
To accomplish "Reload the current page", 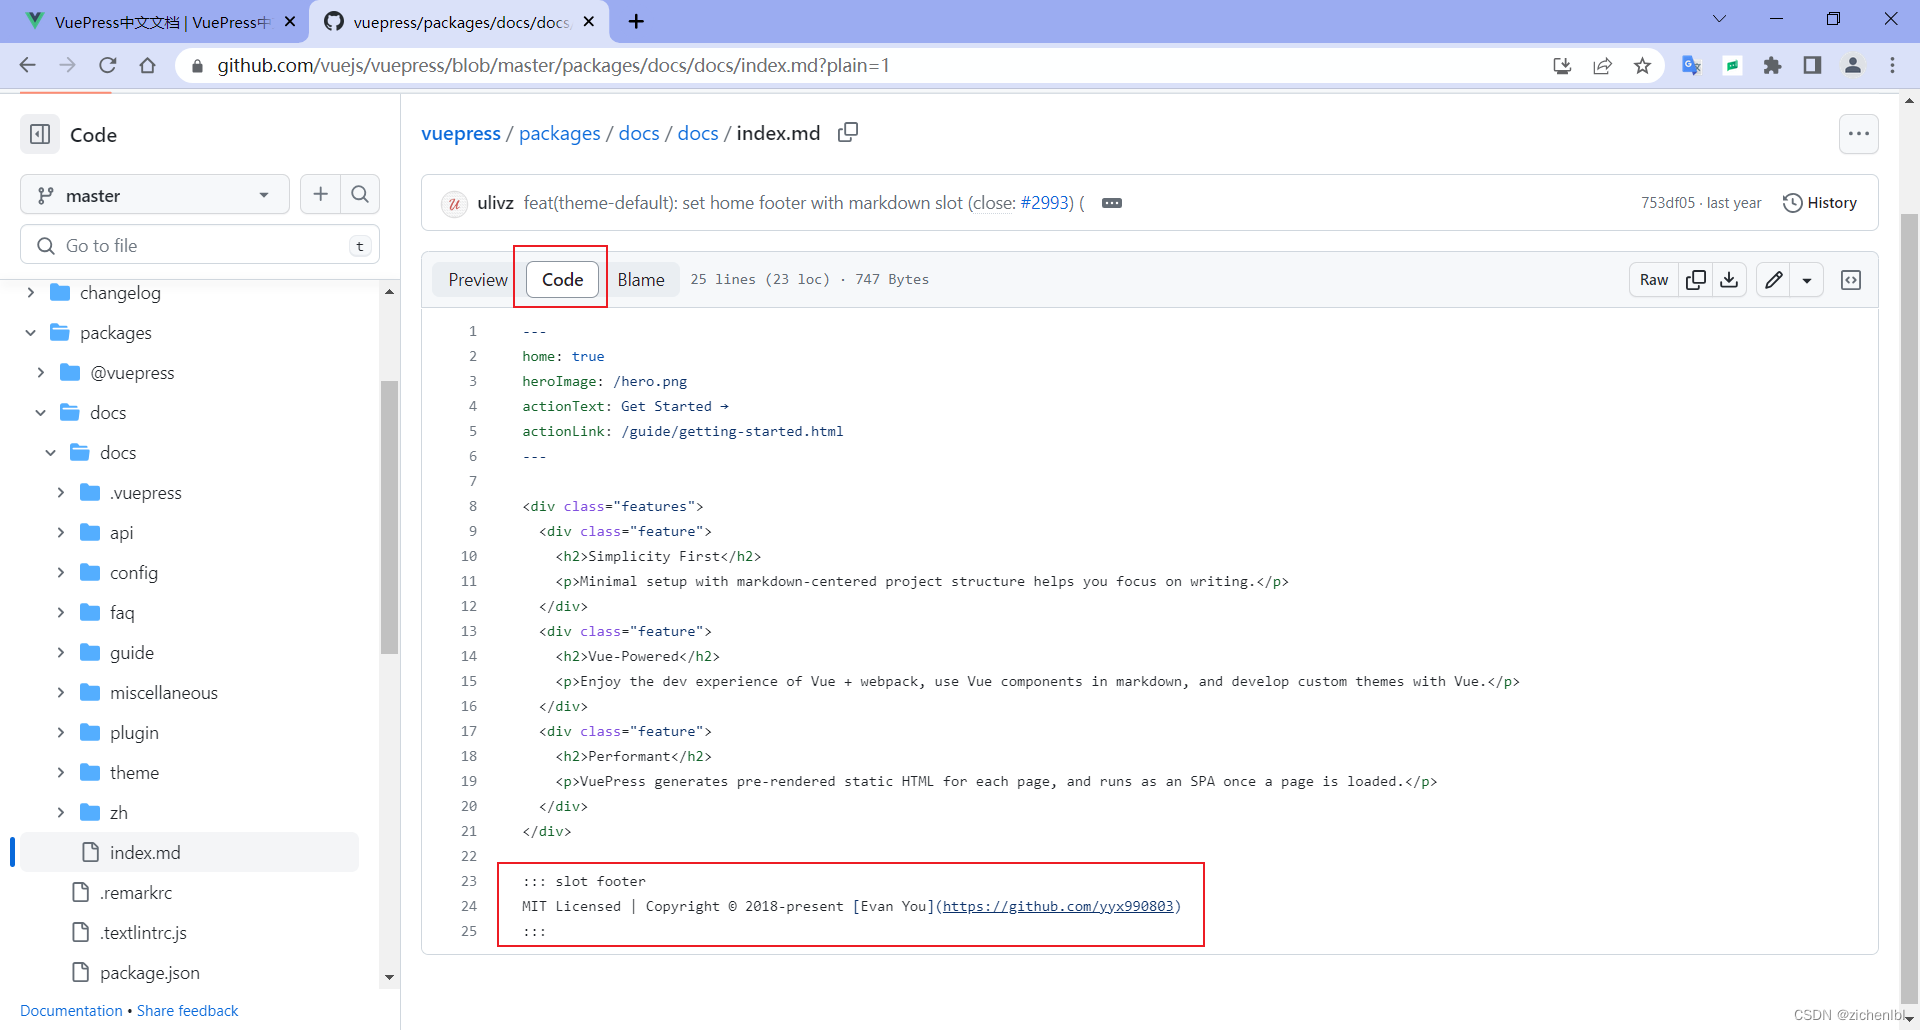I will pyautogui.click(x=108, y=65).
